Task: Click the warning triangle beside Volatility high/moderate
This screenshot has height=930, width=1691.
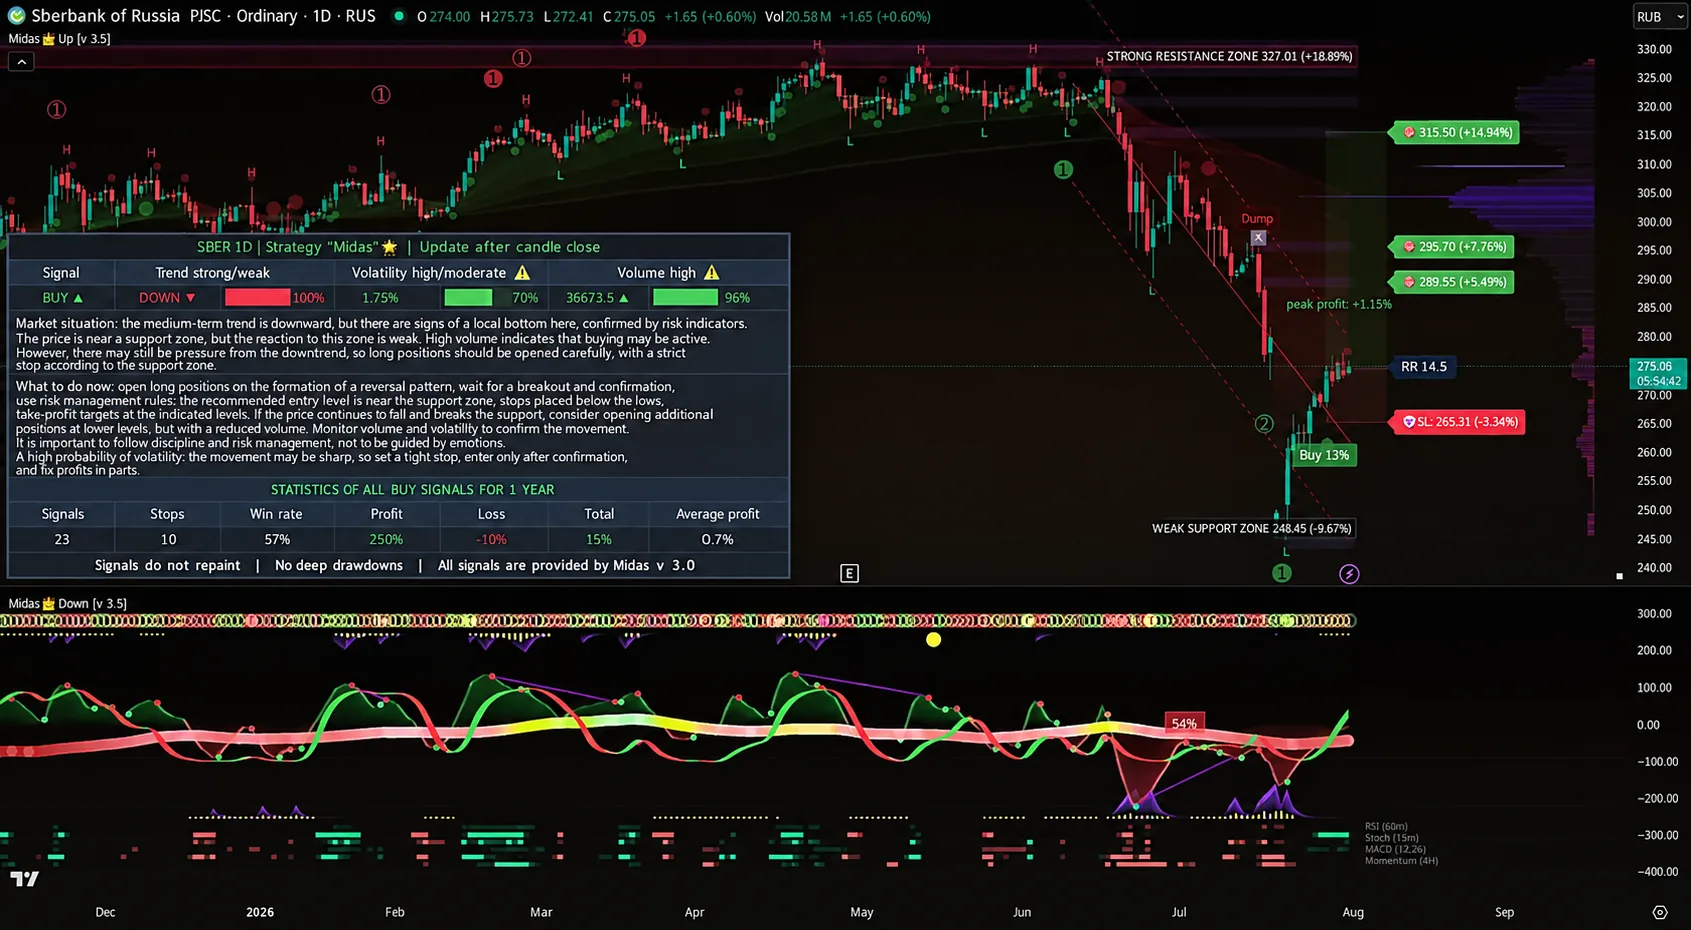Action: (522, 272)
